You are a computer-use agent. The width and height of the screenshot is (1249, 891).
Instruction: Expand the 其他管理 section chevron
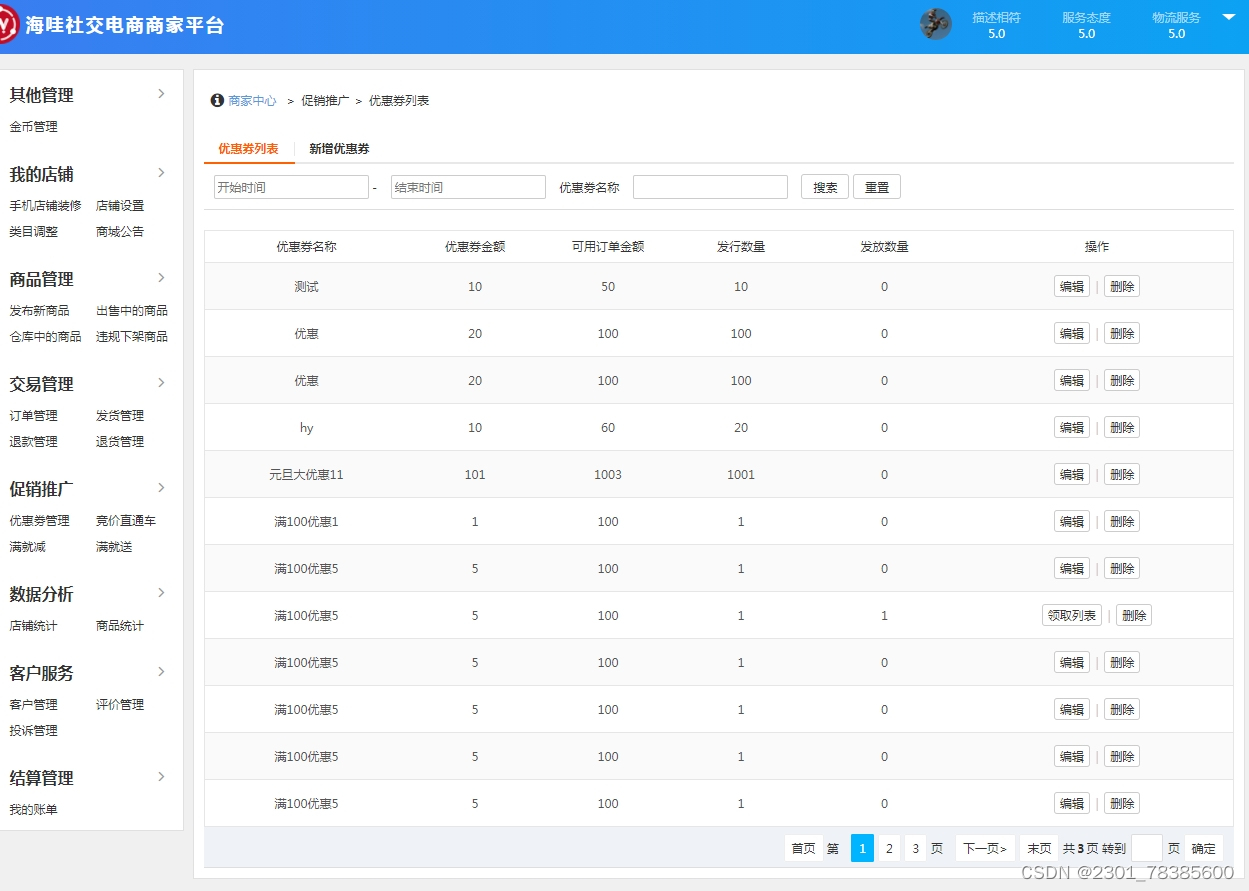pyautogui.click(x=161, y=94)
